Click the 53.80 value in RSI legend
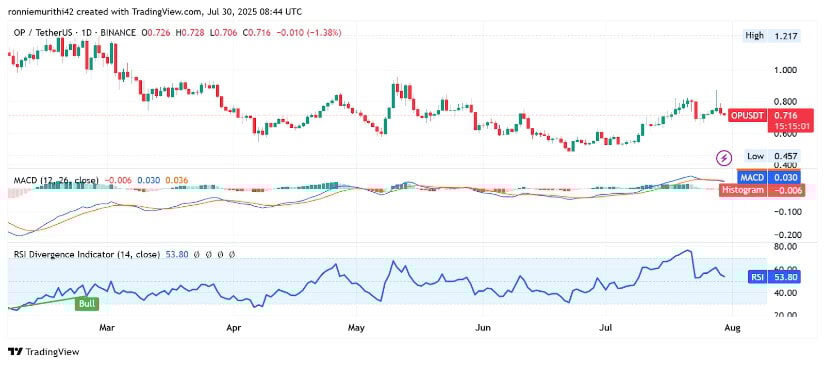Image resolution: width=825 pixels, height=365 pixels. pos(176,255)
